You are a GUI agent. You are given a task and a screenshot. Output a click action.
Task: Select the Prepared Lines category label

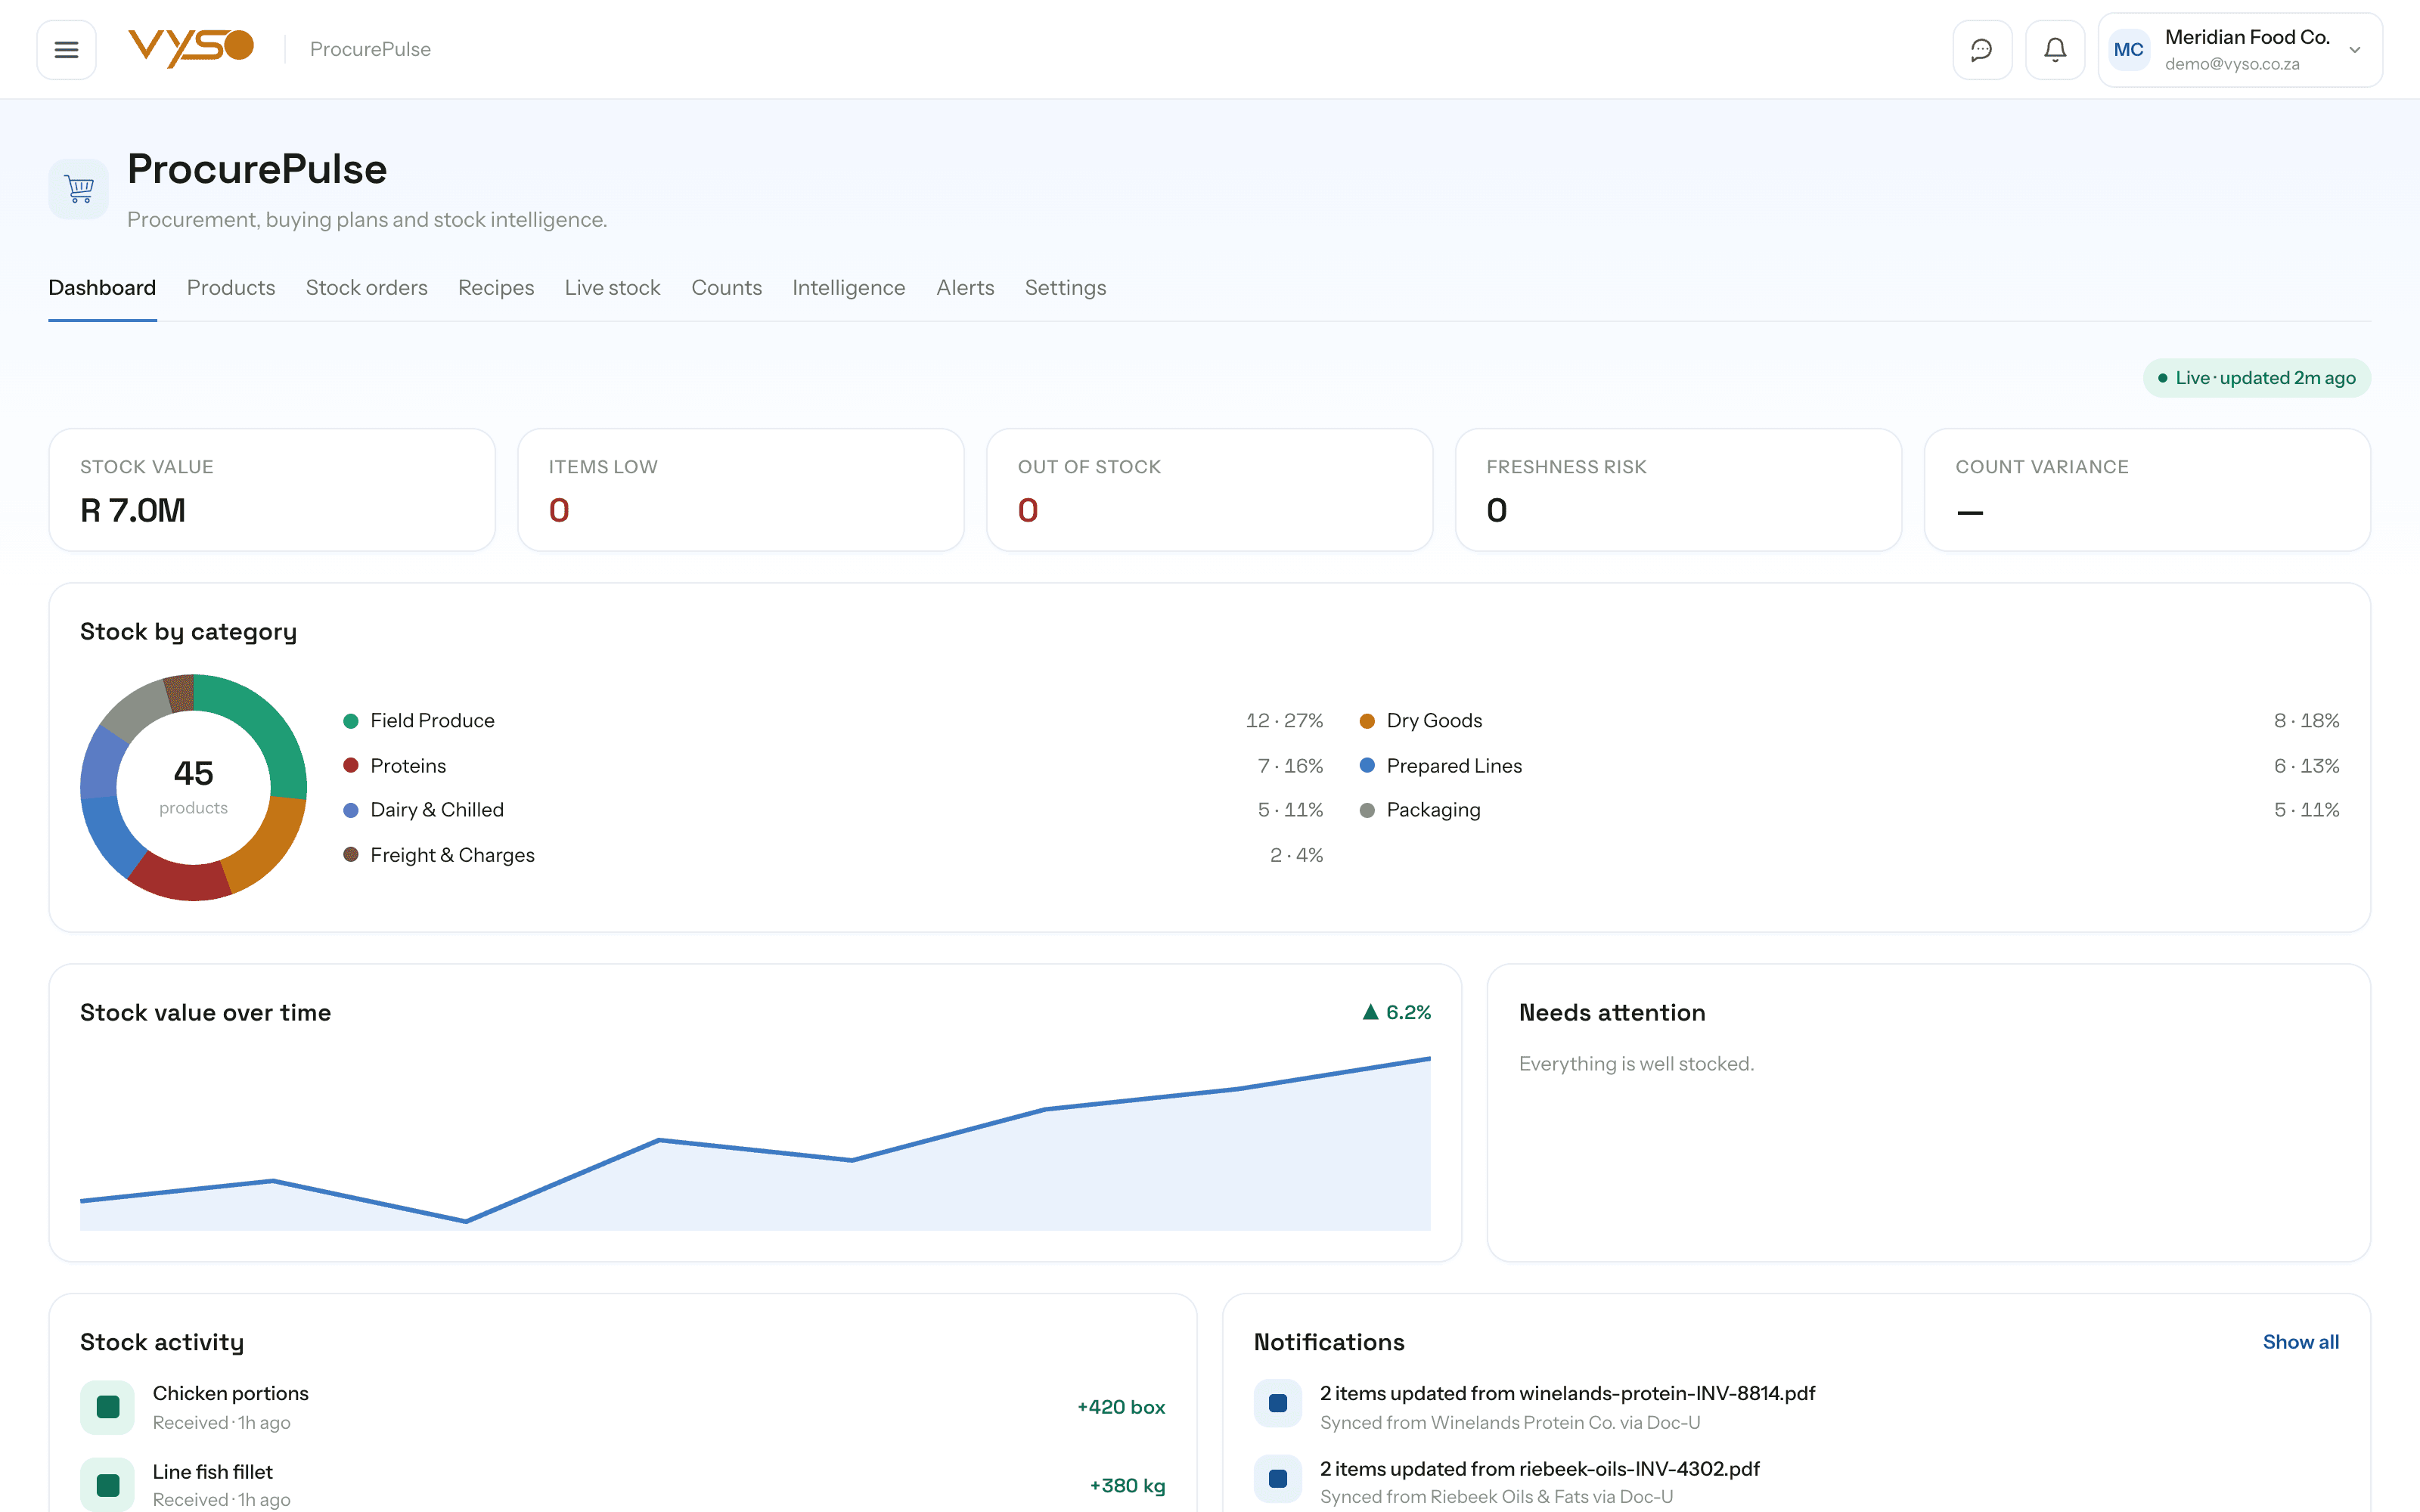(x=1454, y=766)
